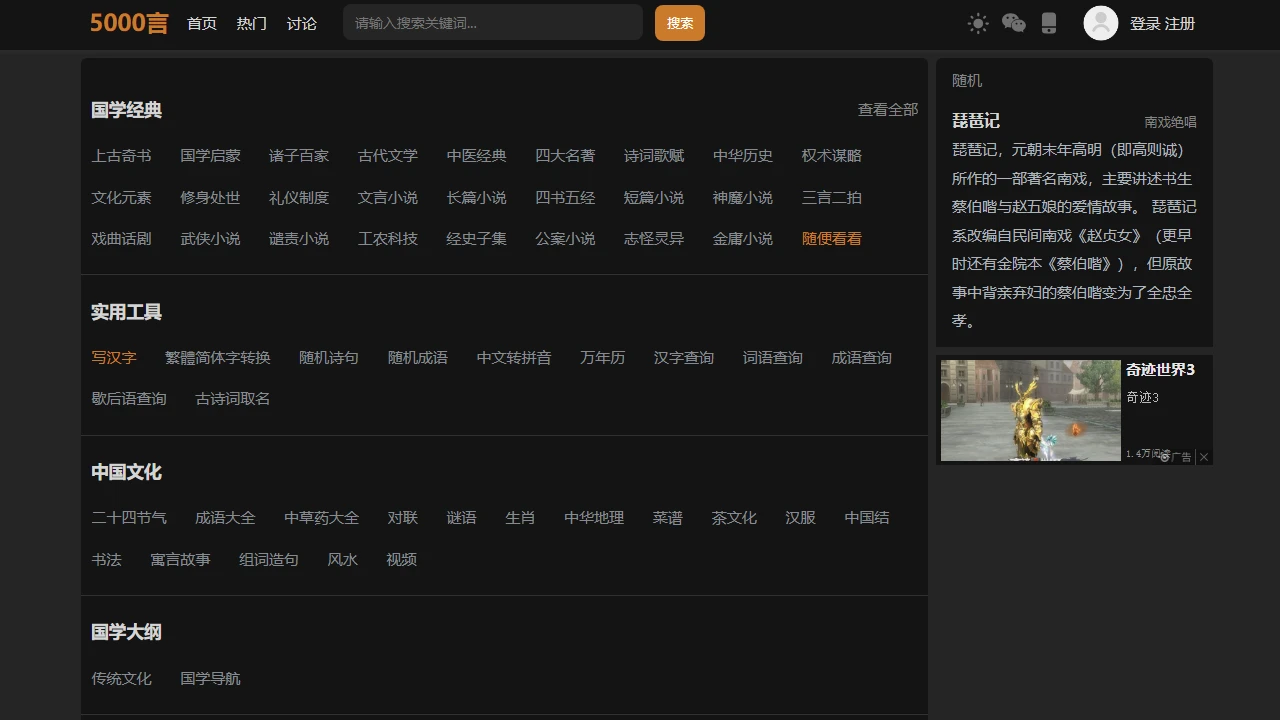Click the 随便看看 random browse link
Viewport: 1280px width, 720px height.
pyautogui.click(x=831, y=239)
